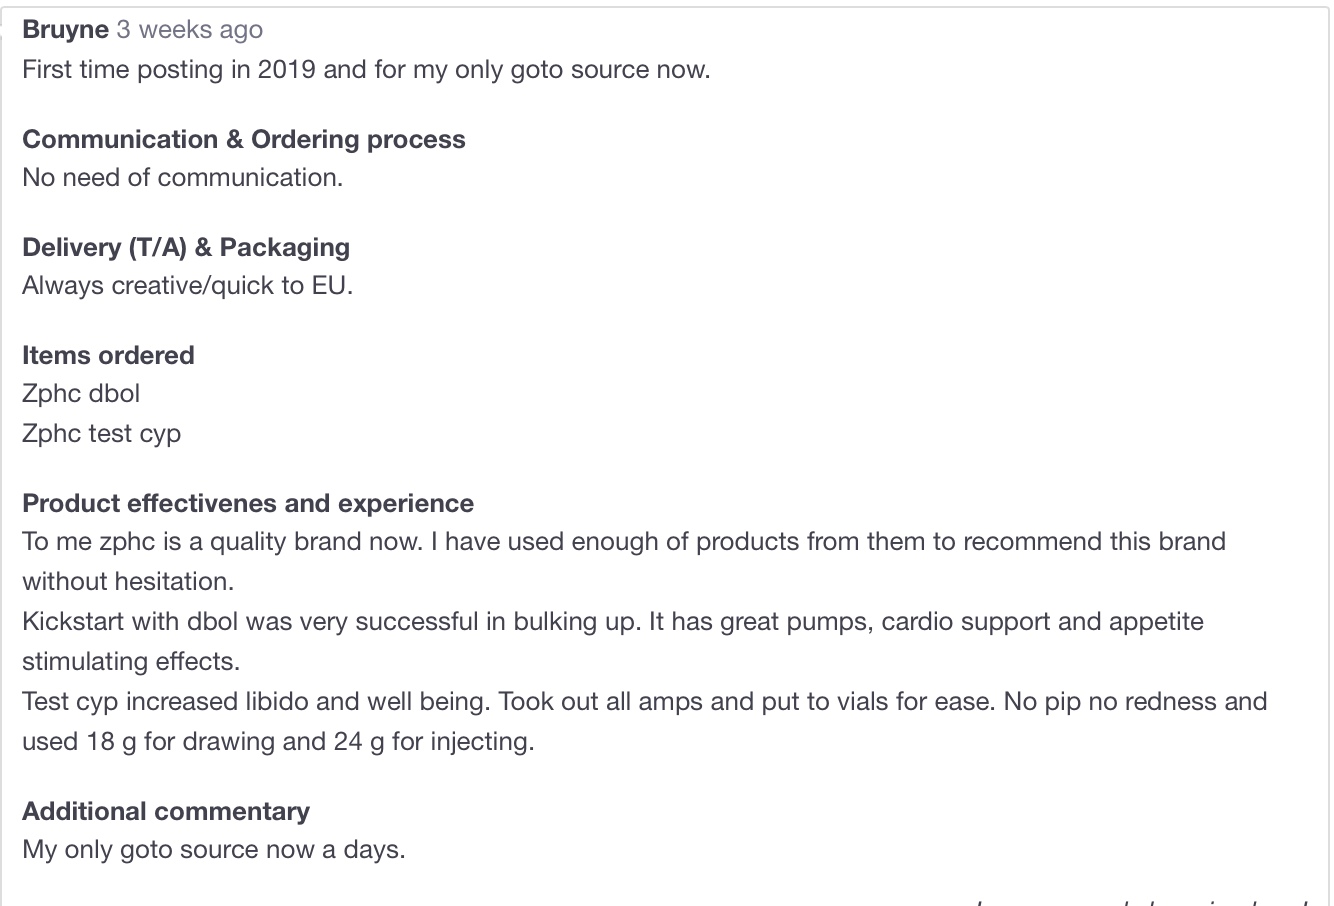Click the 'Additional commentary' heading
Screen dimensions: 1334x906
point(165,811)
